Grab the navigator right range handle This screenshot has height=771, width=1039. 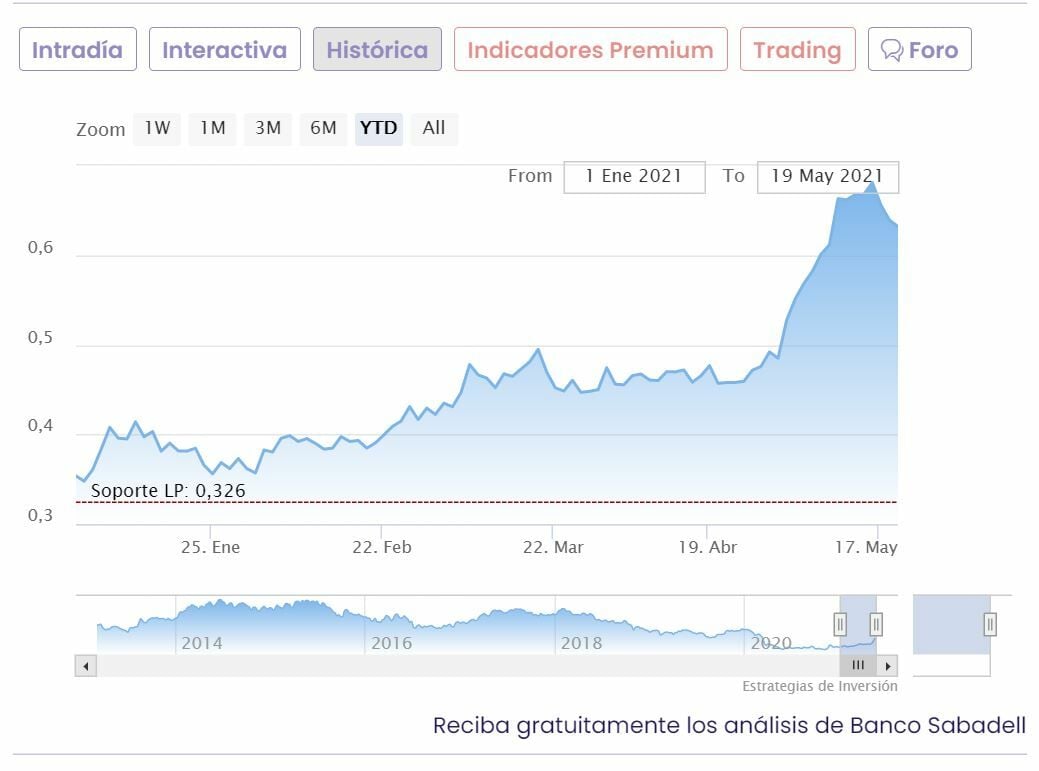coord(876,625)
